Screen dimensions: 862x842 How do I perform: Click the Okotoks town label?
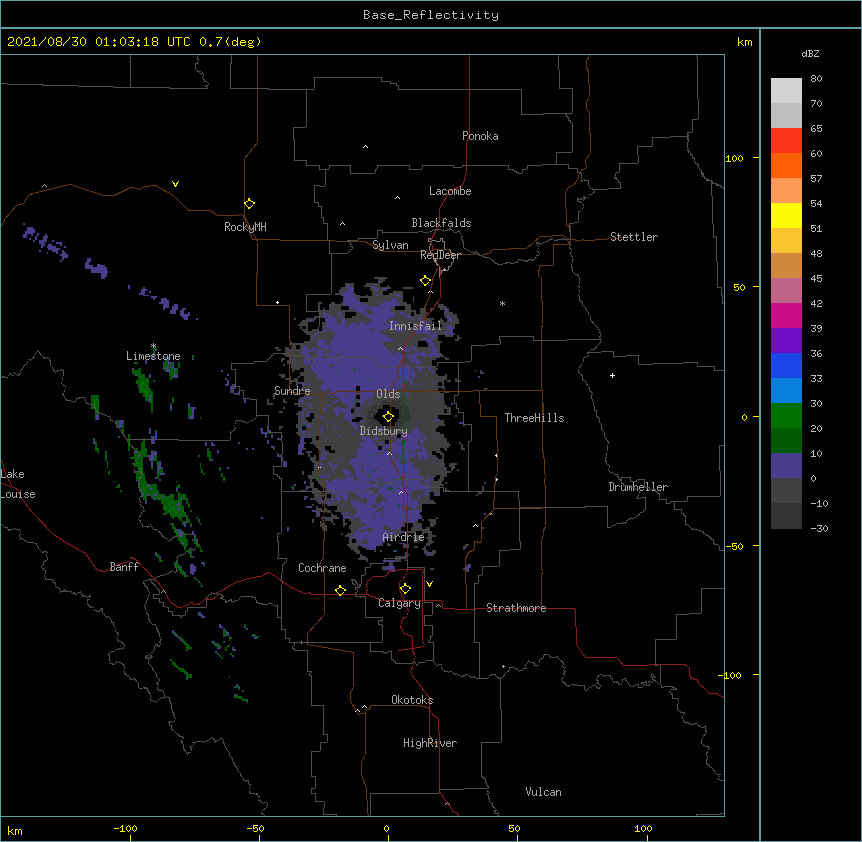pos(412,700)
